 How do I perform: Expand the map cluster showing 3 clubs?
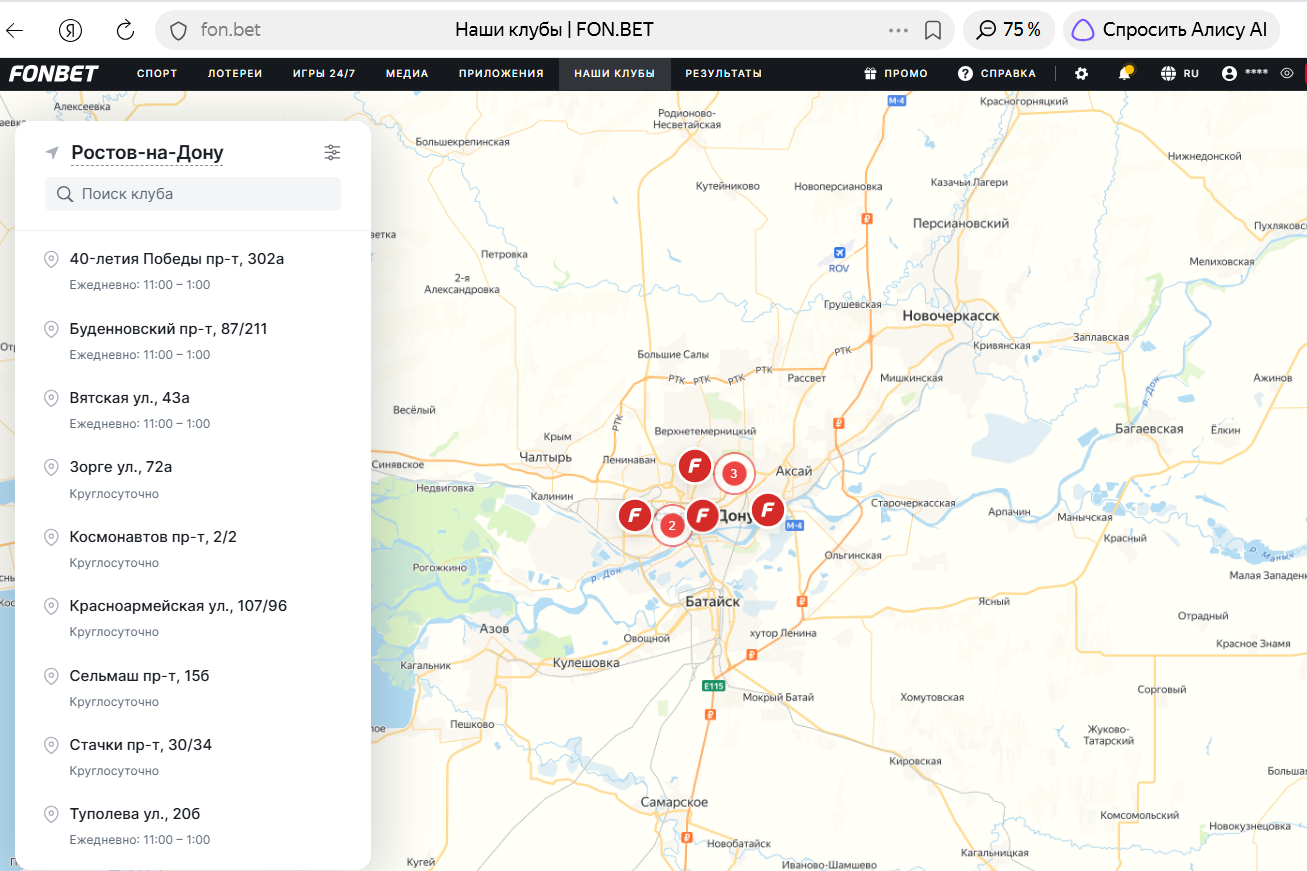pos(734,473)
